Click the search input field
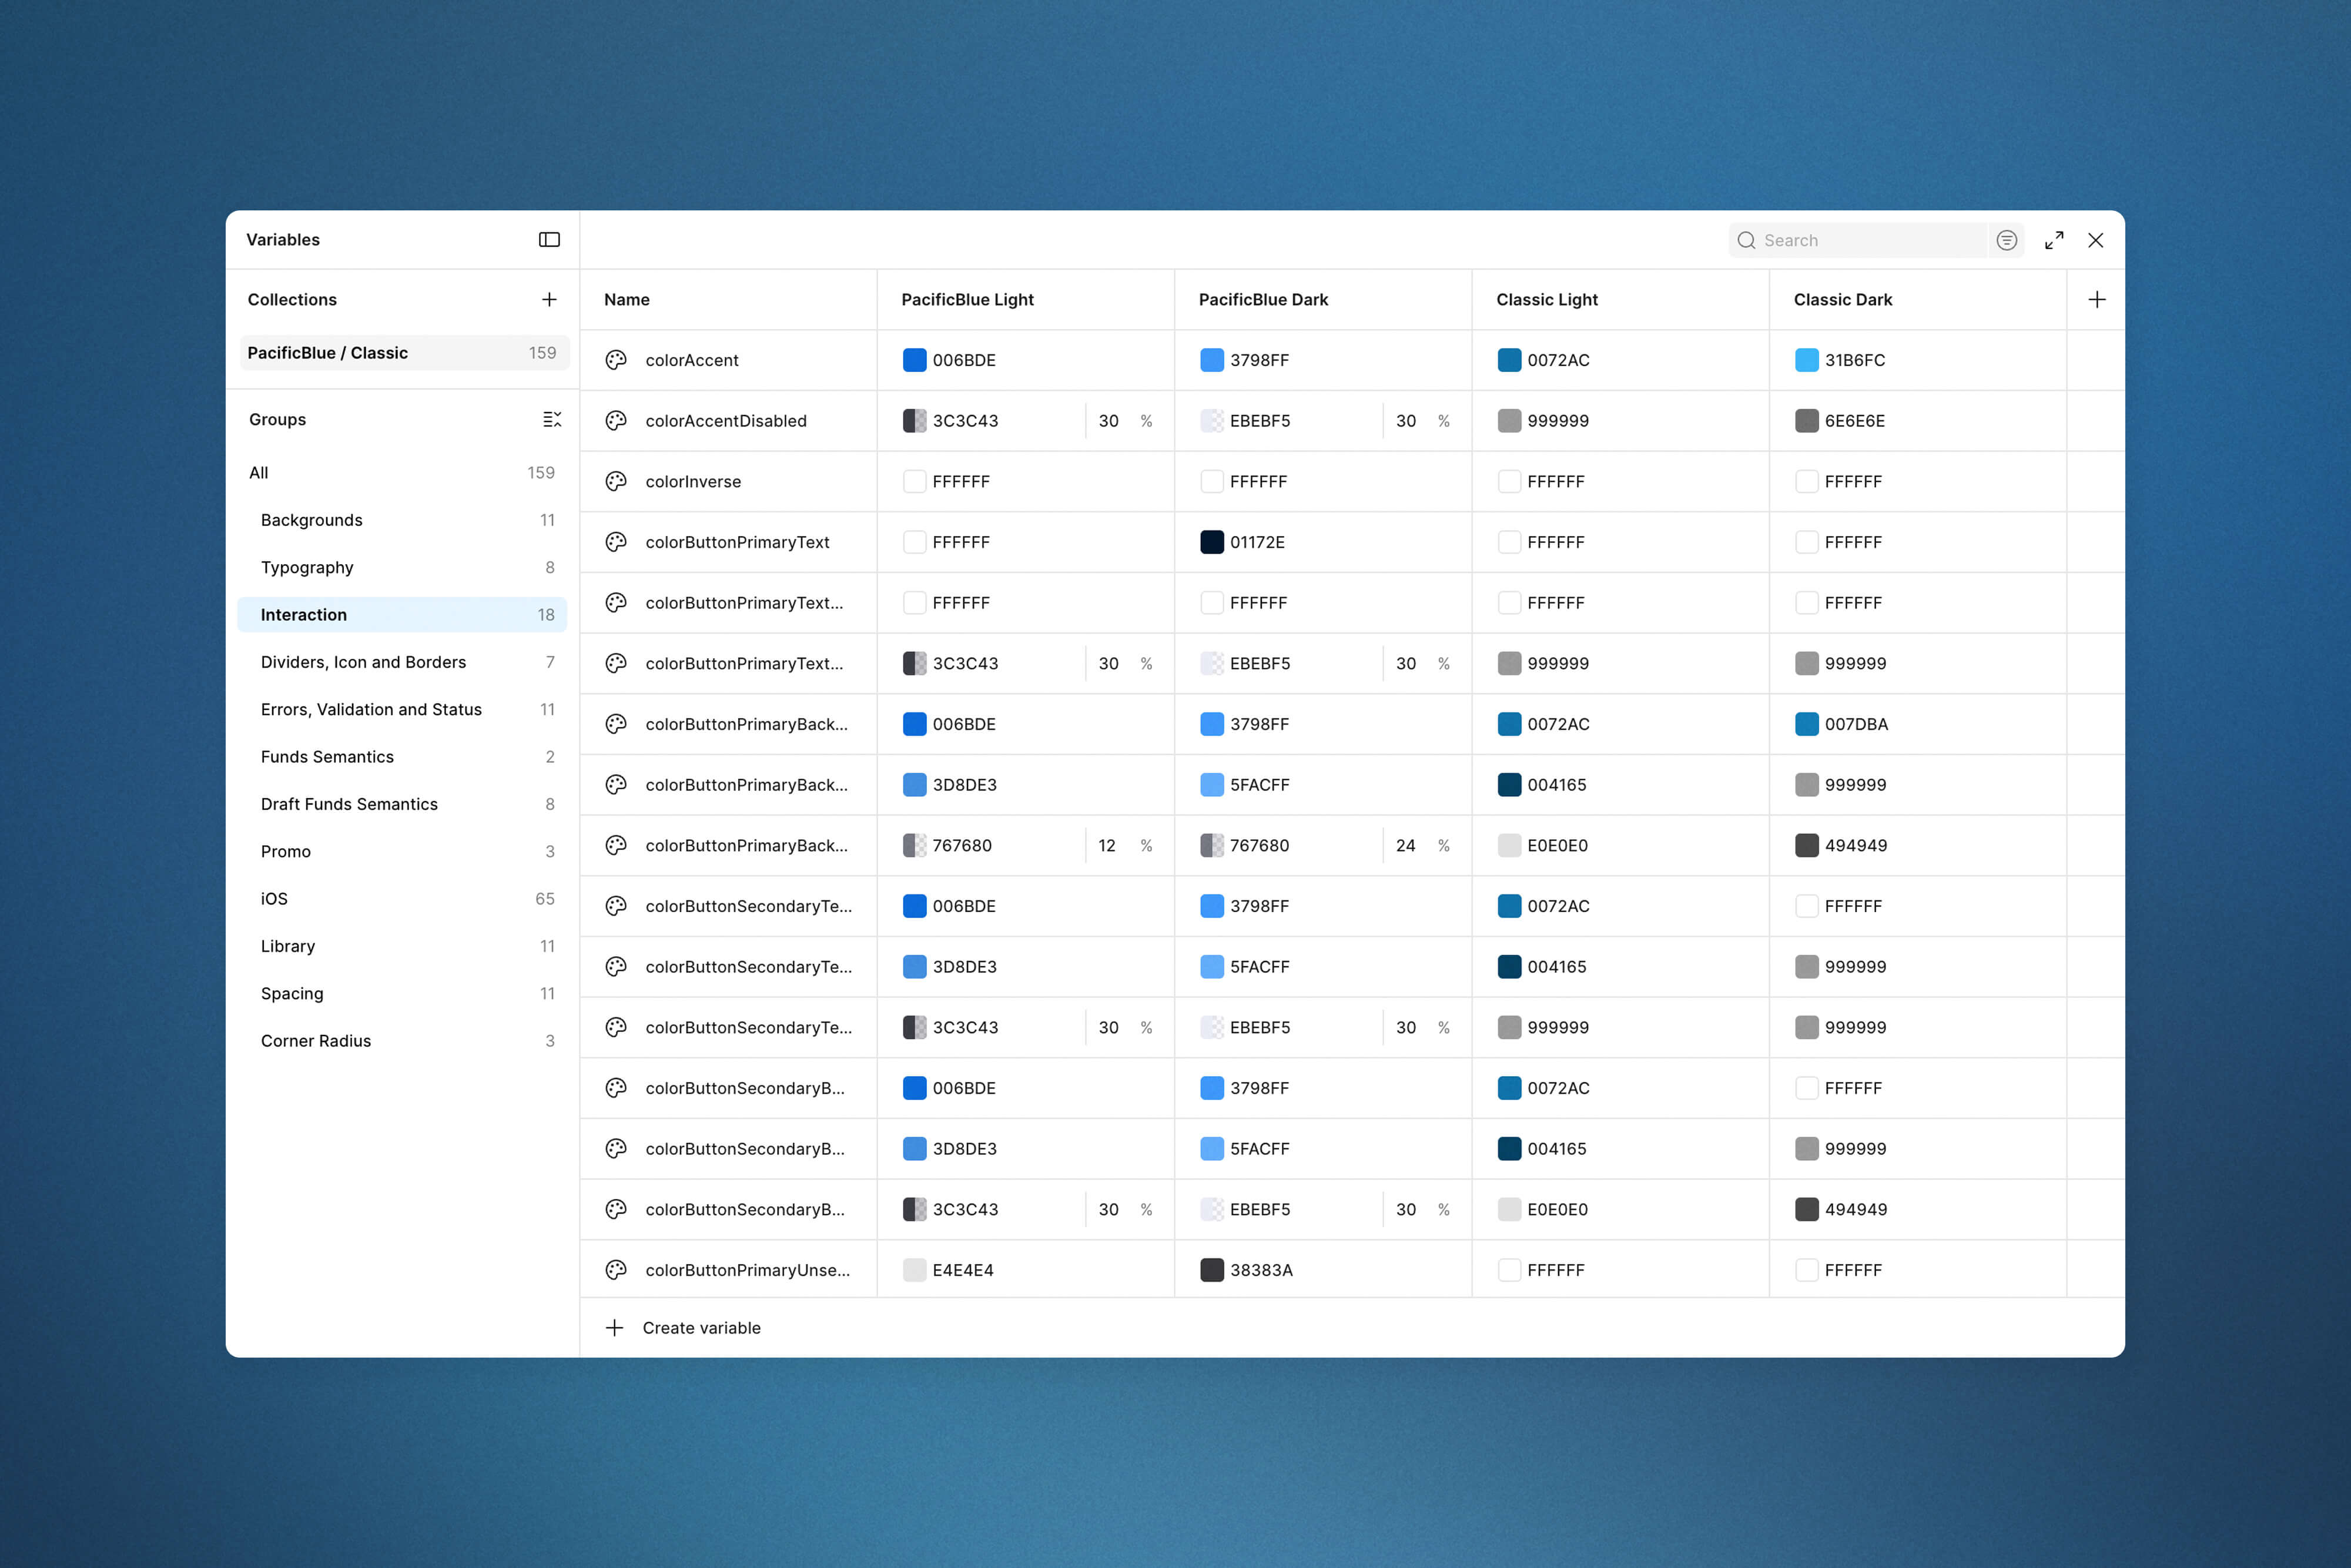 click(1870, 240)
